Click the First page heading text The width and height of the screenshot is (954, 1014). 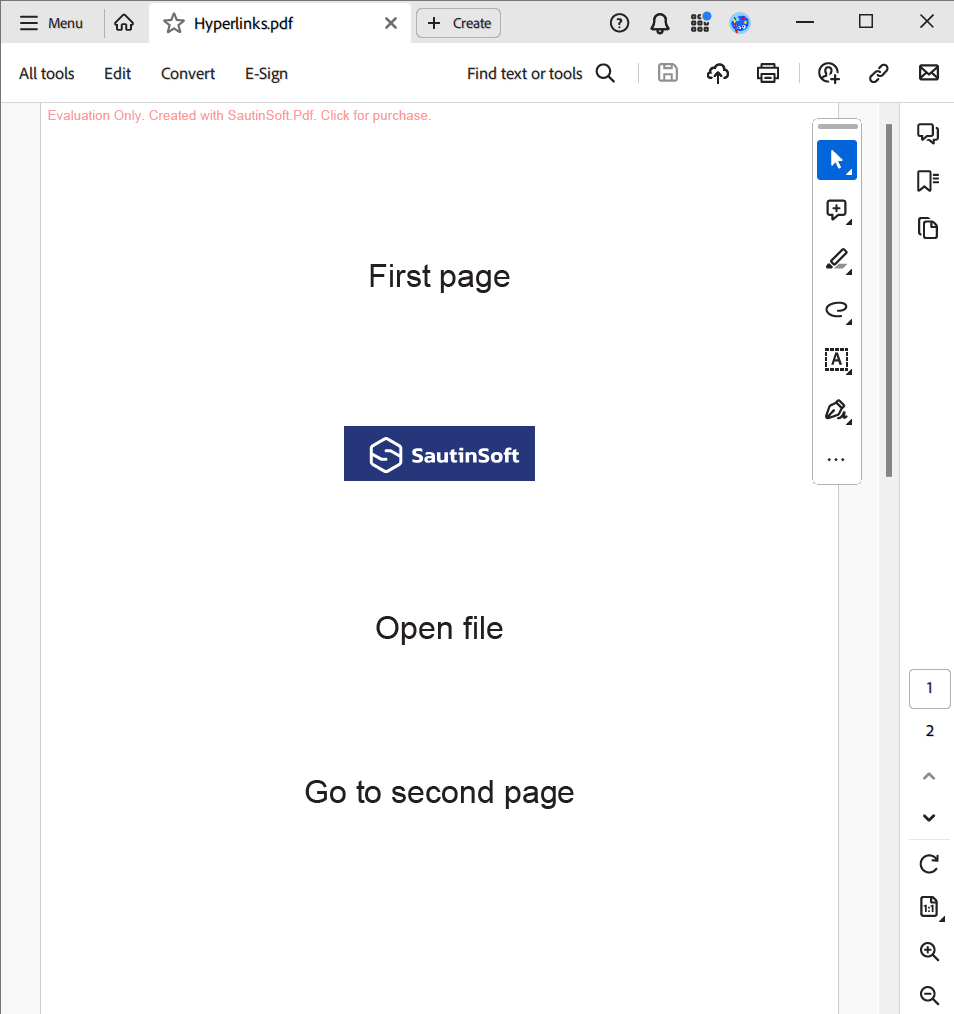click(x=439, y=277)
